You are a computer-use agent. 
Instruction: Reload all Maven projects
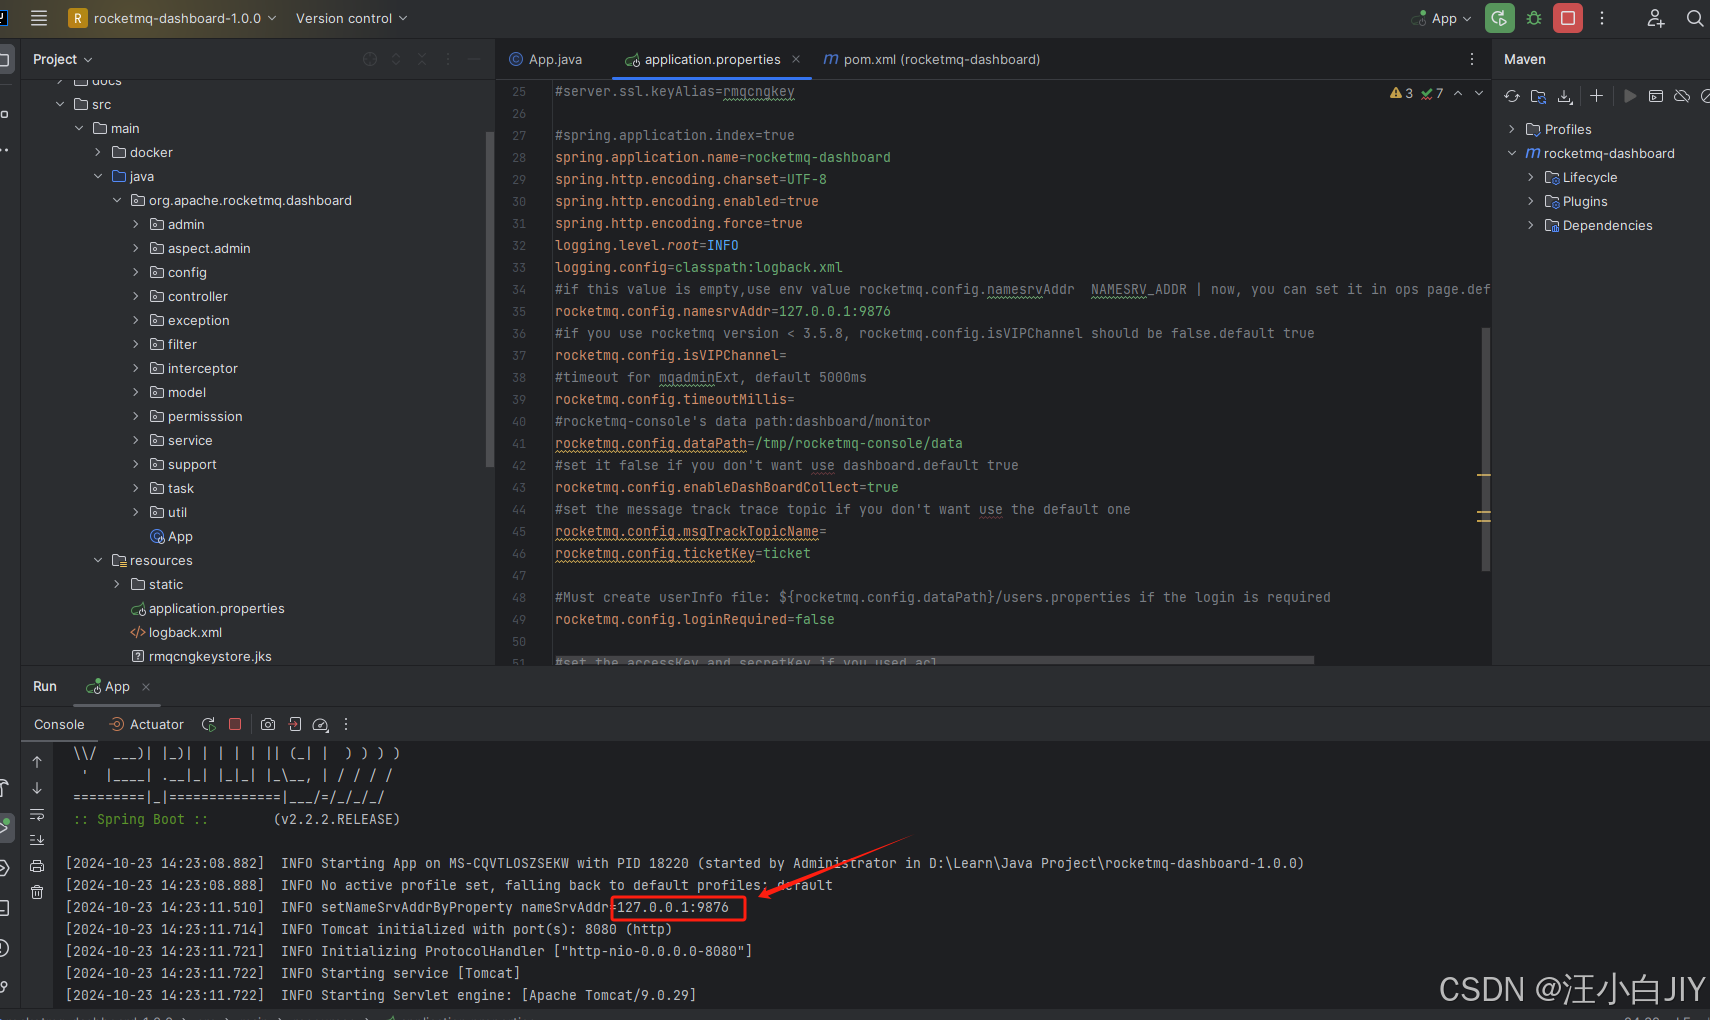pos(1513,96)
